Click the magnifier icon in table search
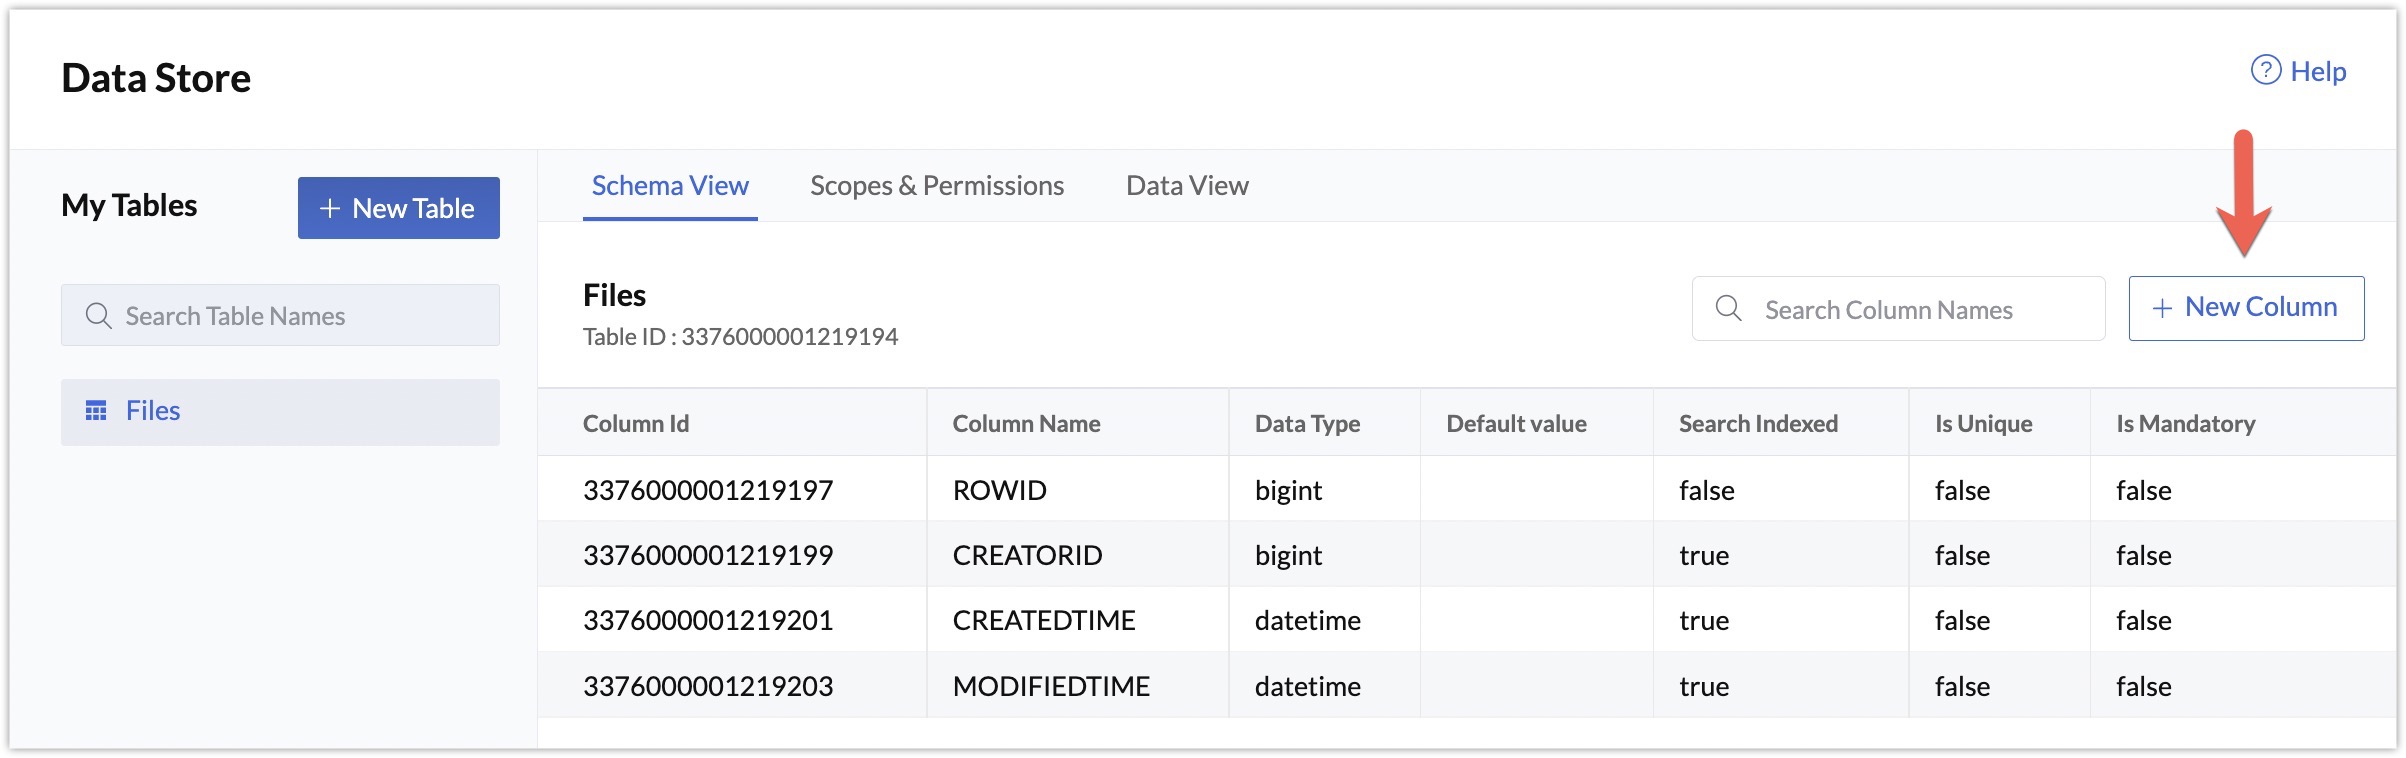The image size is (2406, 758). pyautogui.click(x=98, y=316)
